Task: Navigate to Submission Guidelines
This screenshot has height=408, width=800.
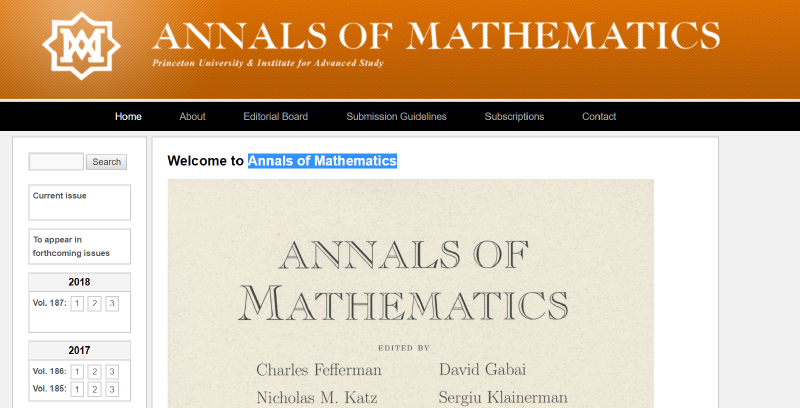Action: 396,117
